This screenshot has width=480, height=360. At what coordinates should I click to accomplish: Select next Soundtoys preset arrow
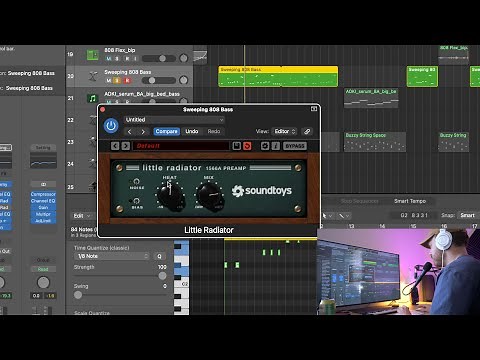(x=126, y=146)
